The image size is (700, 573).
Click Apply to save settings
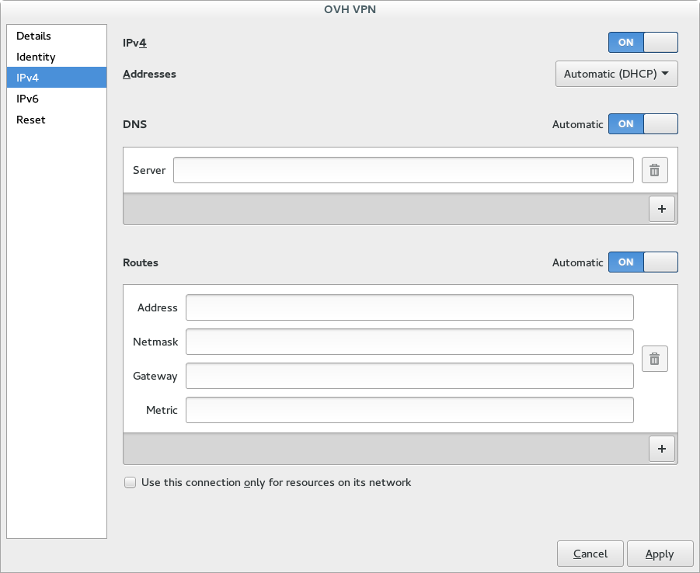point(659,554)
